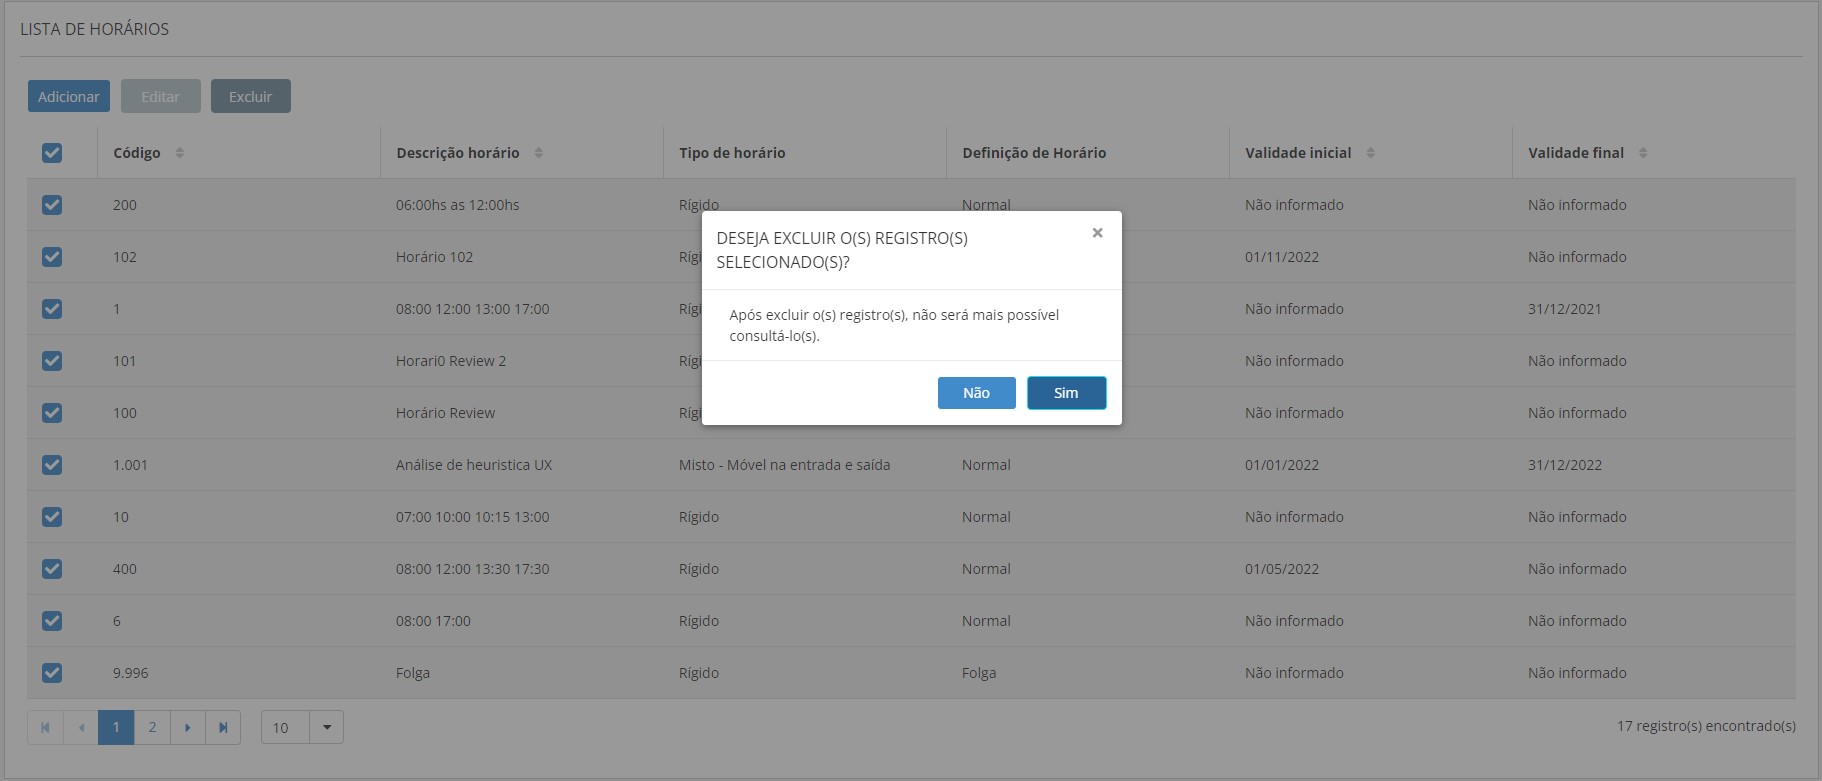
Task: Click the Adicionar button
Action: pyautogui.click(x=69, y=97)
